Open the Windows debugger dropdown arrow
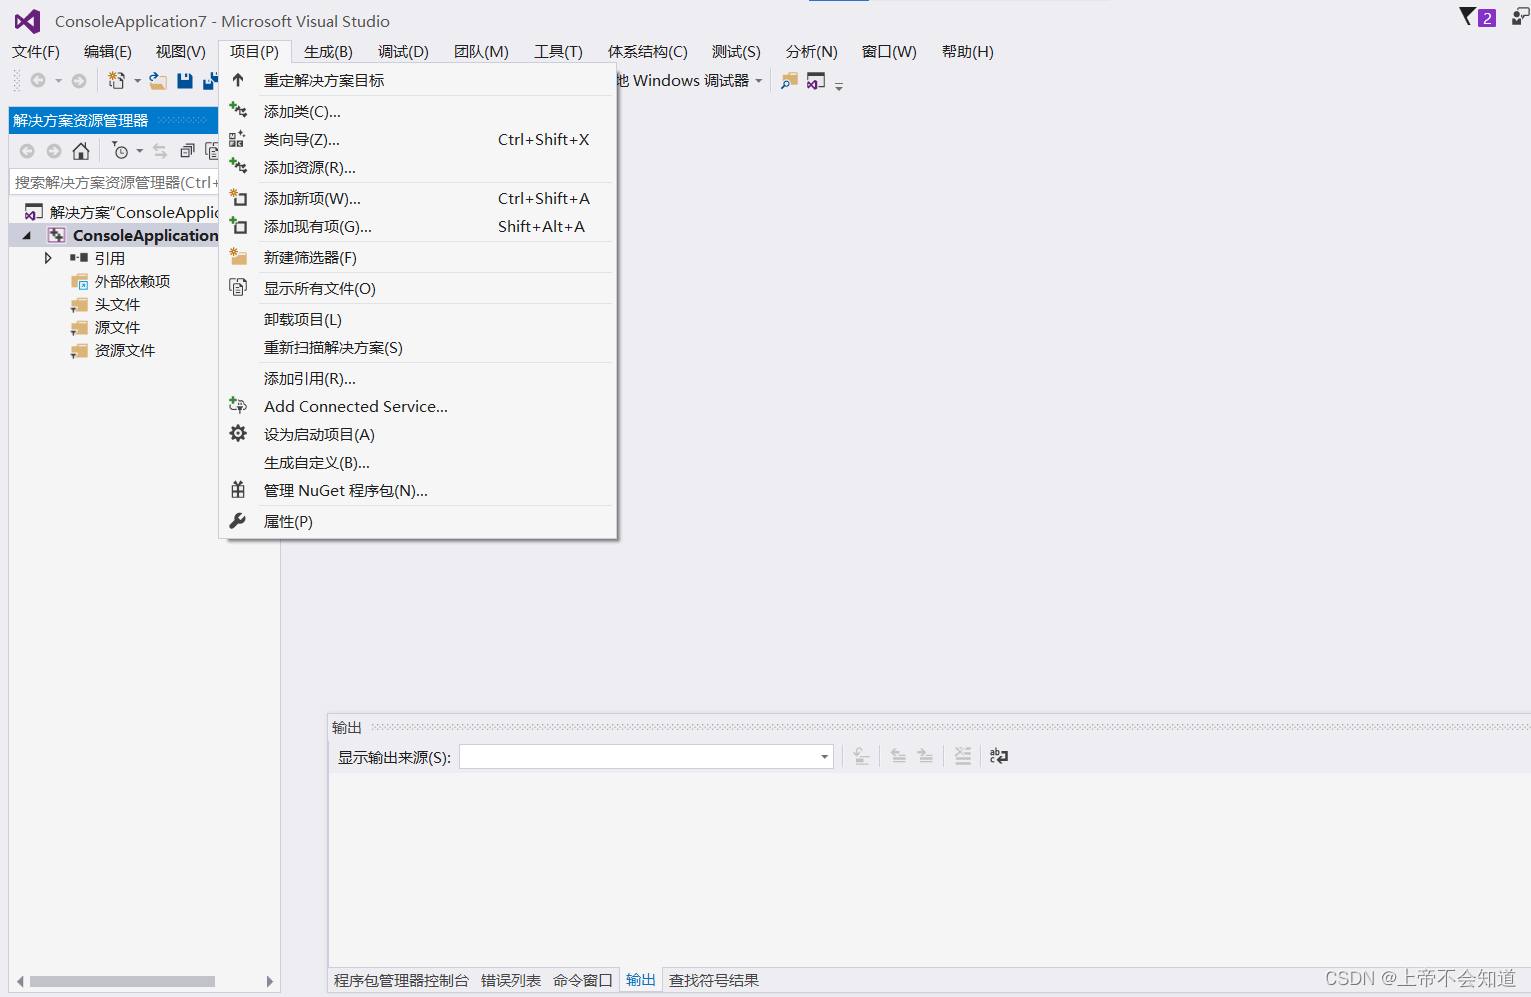 759,81
